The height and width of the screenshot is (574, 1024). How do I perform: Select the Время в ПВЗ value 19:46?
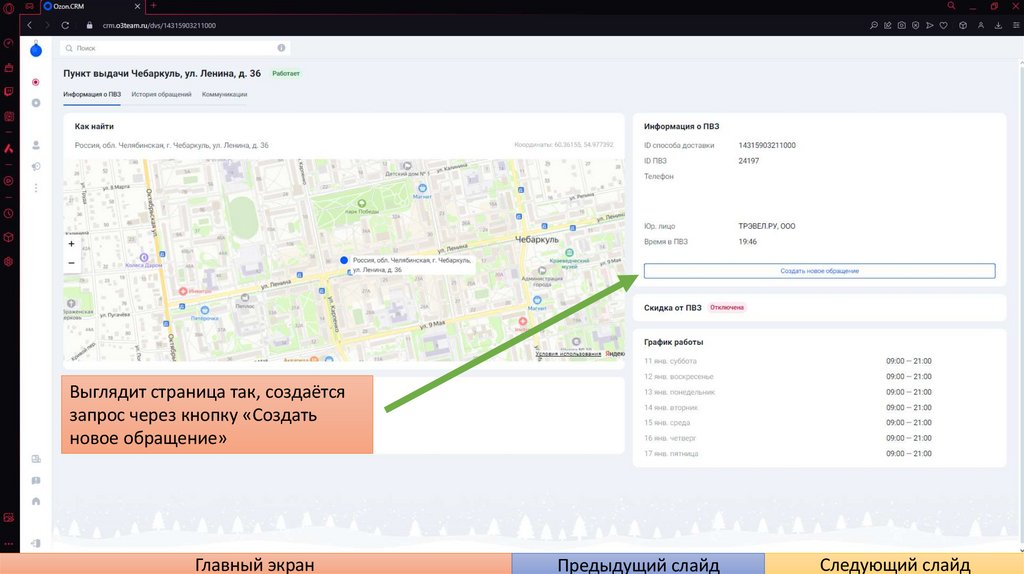click(x=748, y=242)
